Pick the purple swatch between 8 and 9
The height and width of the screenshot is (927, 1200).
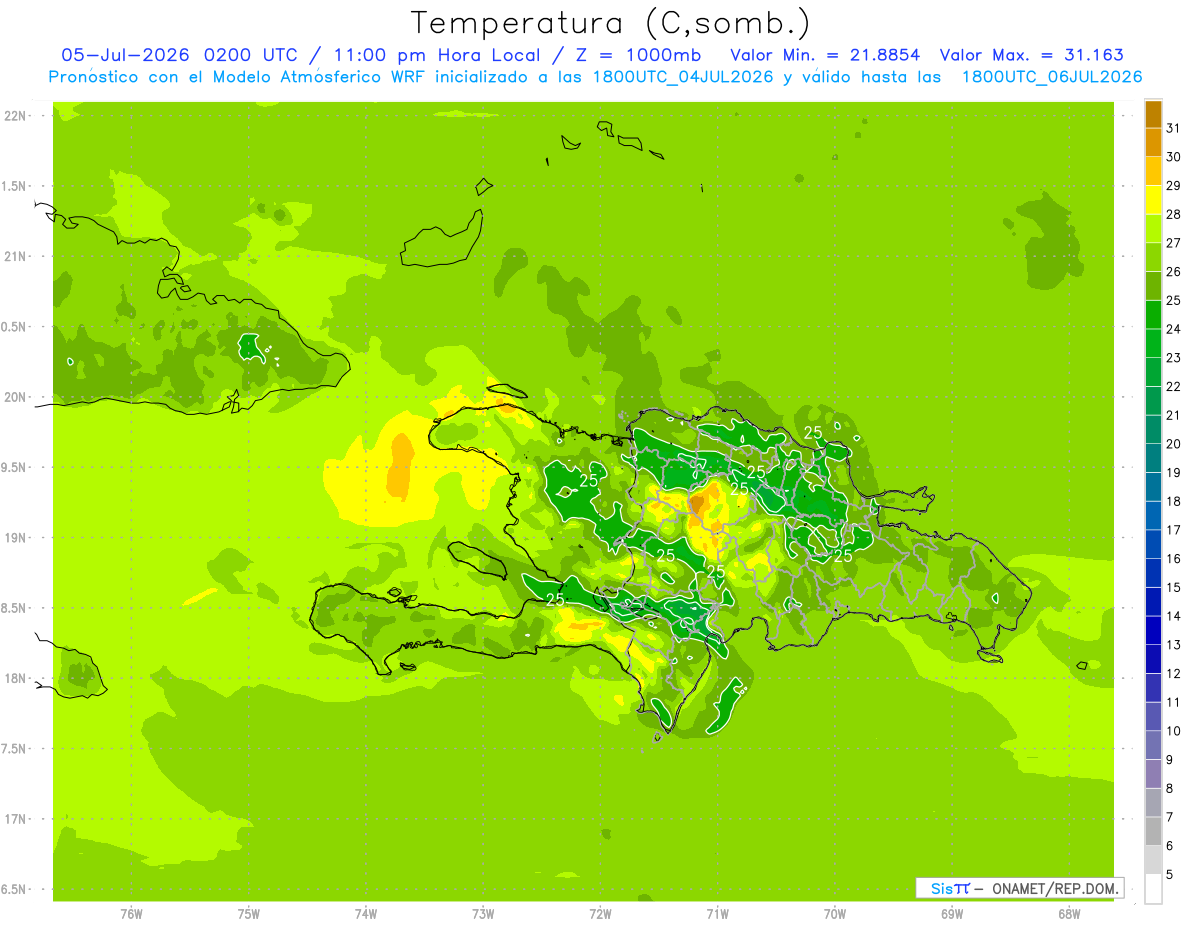[x=1153, y=773]
